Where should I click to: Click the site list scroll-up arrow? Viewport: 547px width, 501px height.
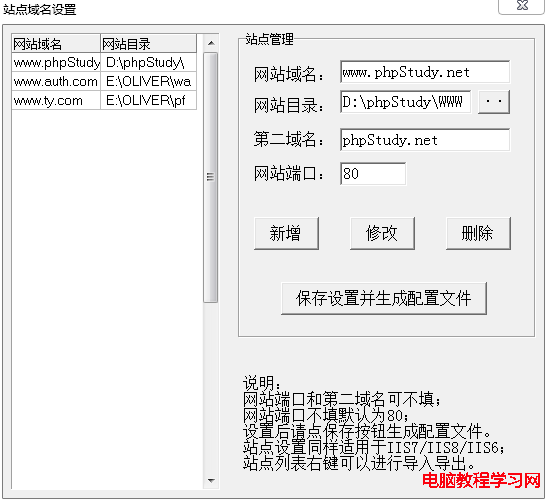point(211,43)
